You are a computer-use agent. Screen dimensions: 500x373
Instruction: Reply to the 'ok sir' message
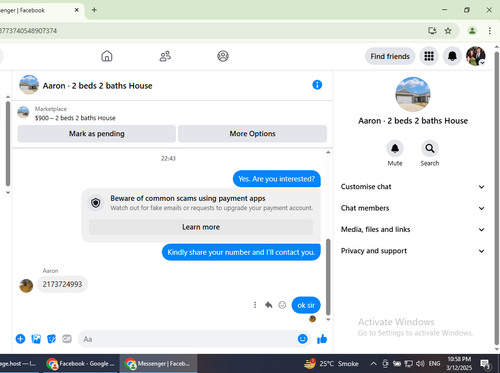point(269,305)
